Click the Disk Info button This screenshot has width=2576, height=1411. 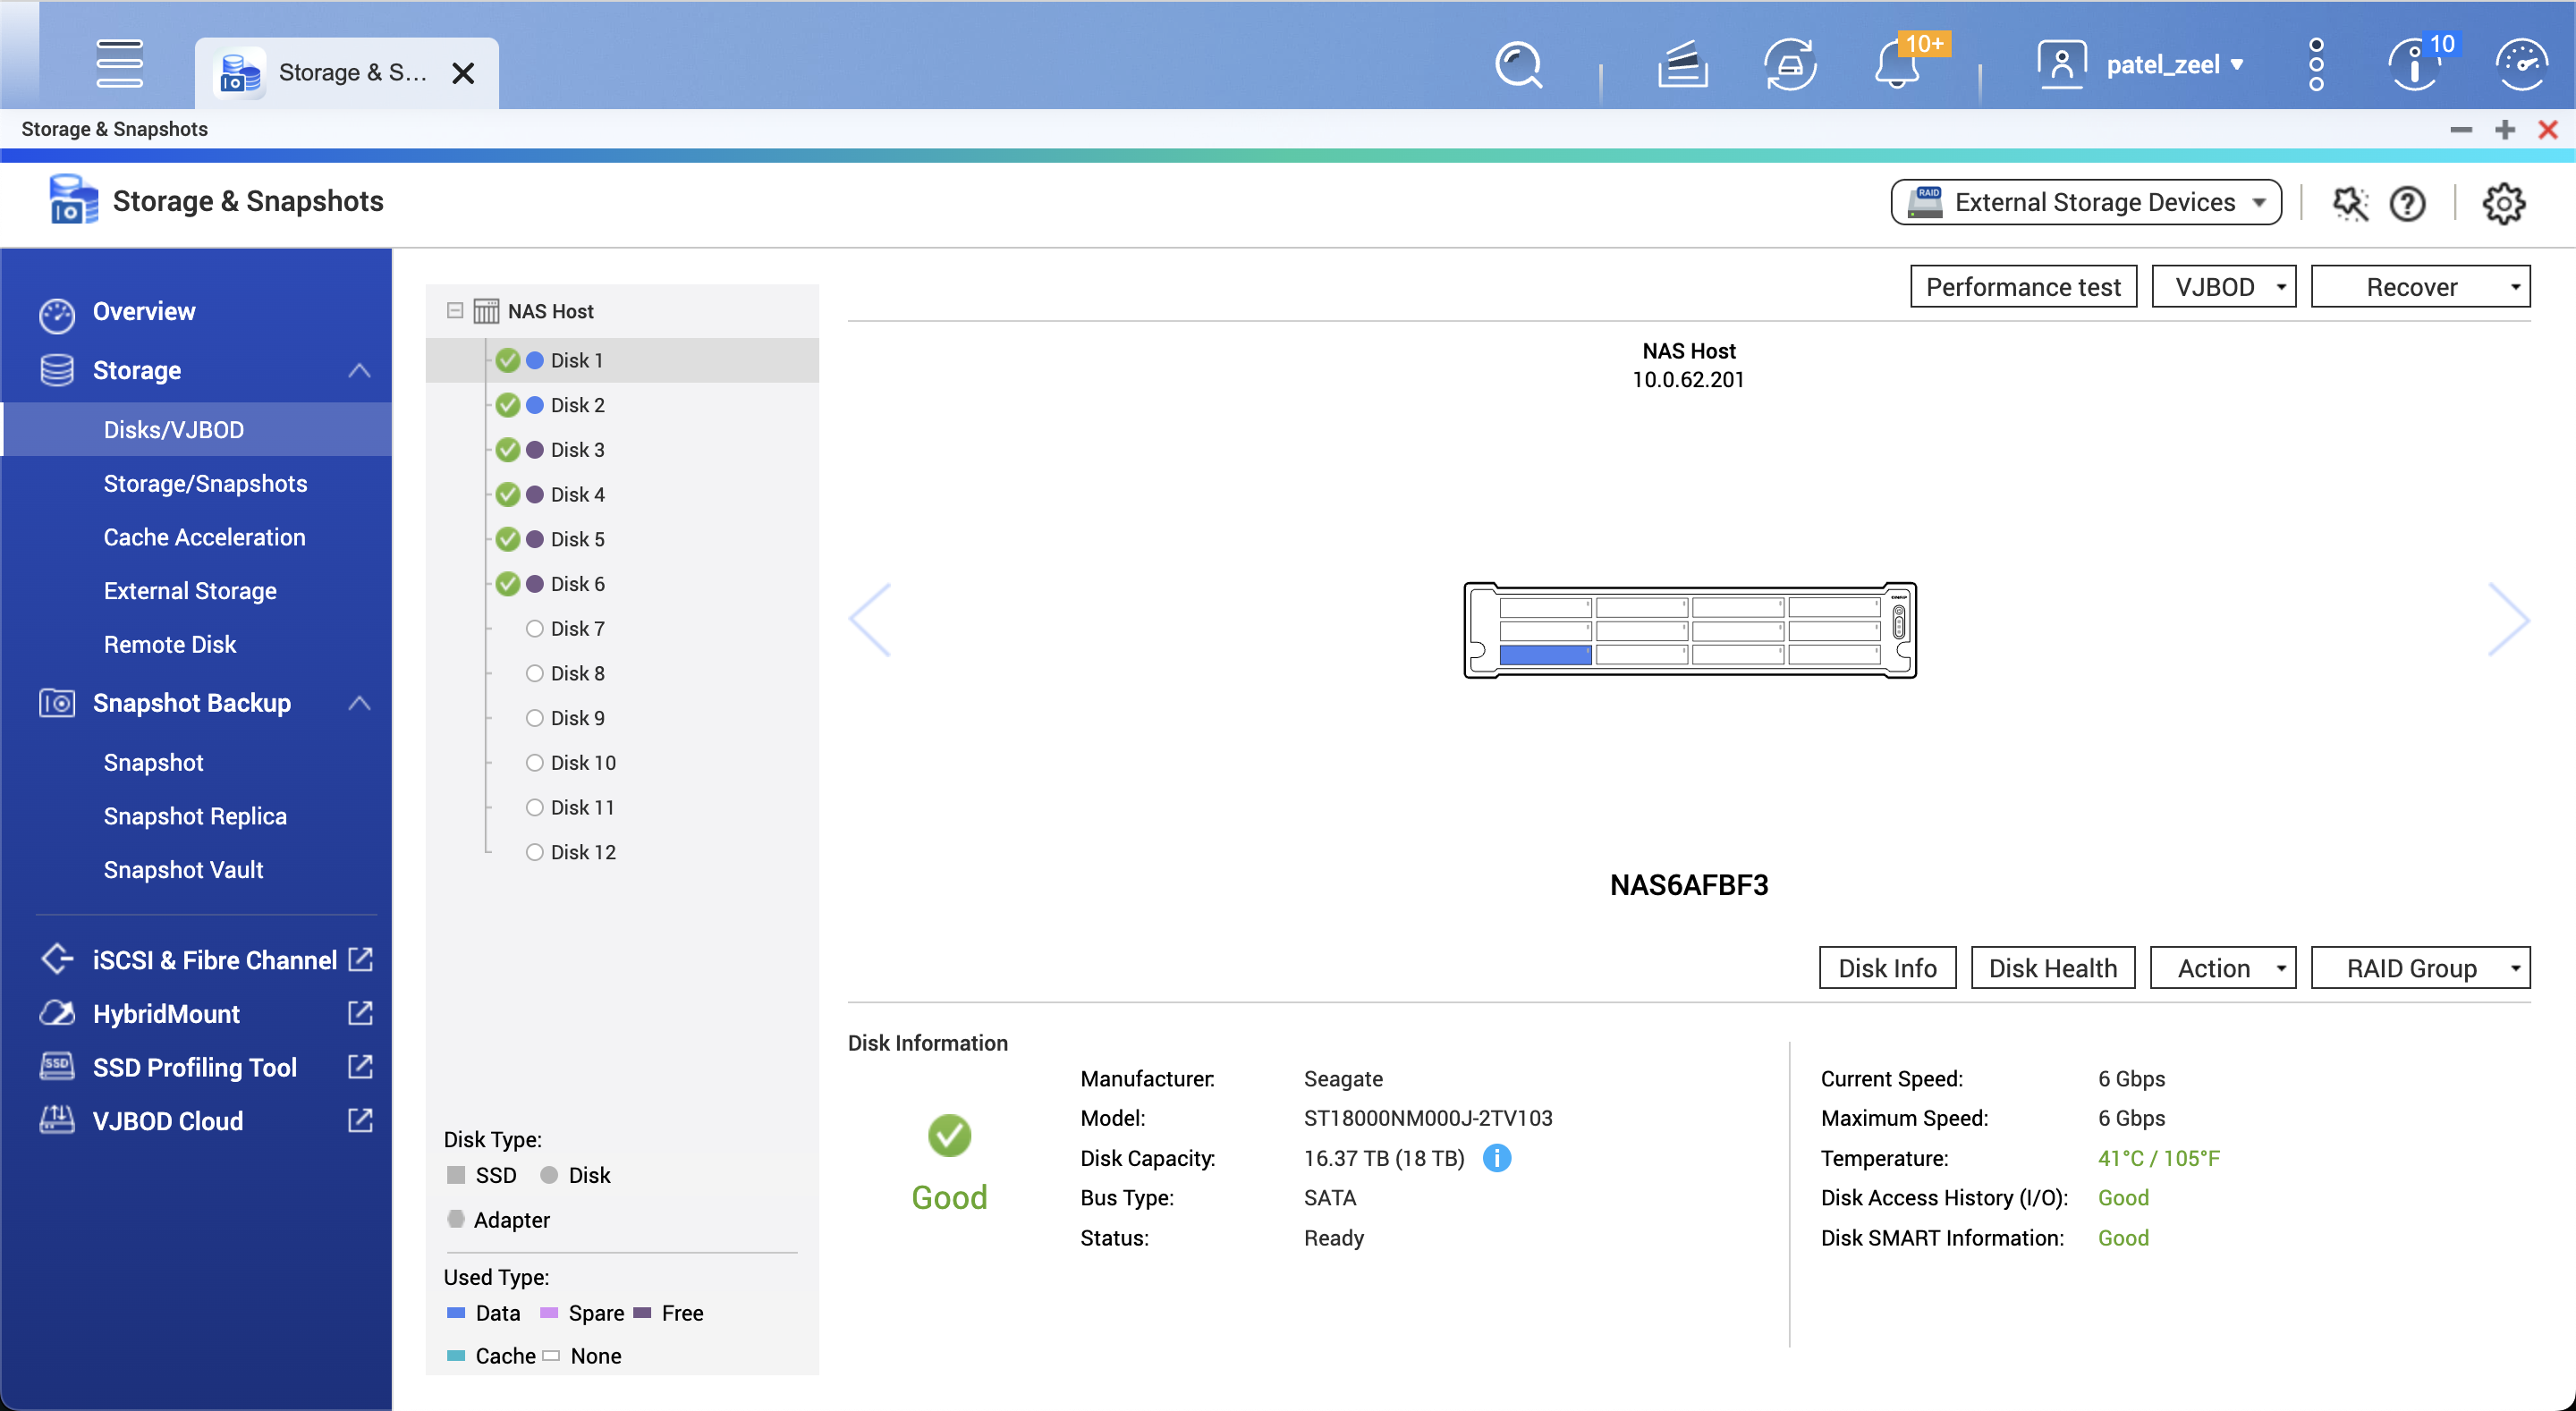tap(1887, 968)
